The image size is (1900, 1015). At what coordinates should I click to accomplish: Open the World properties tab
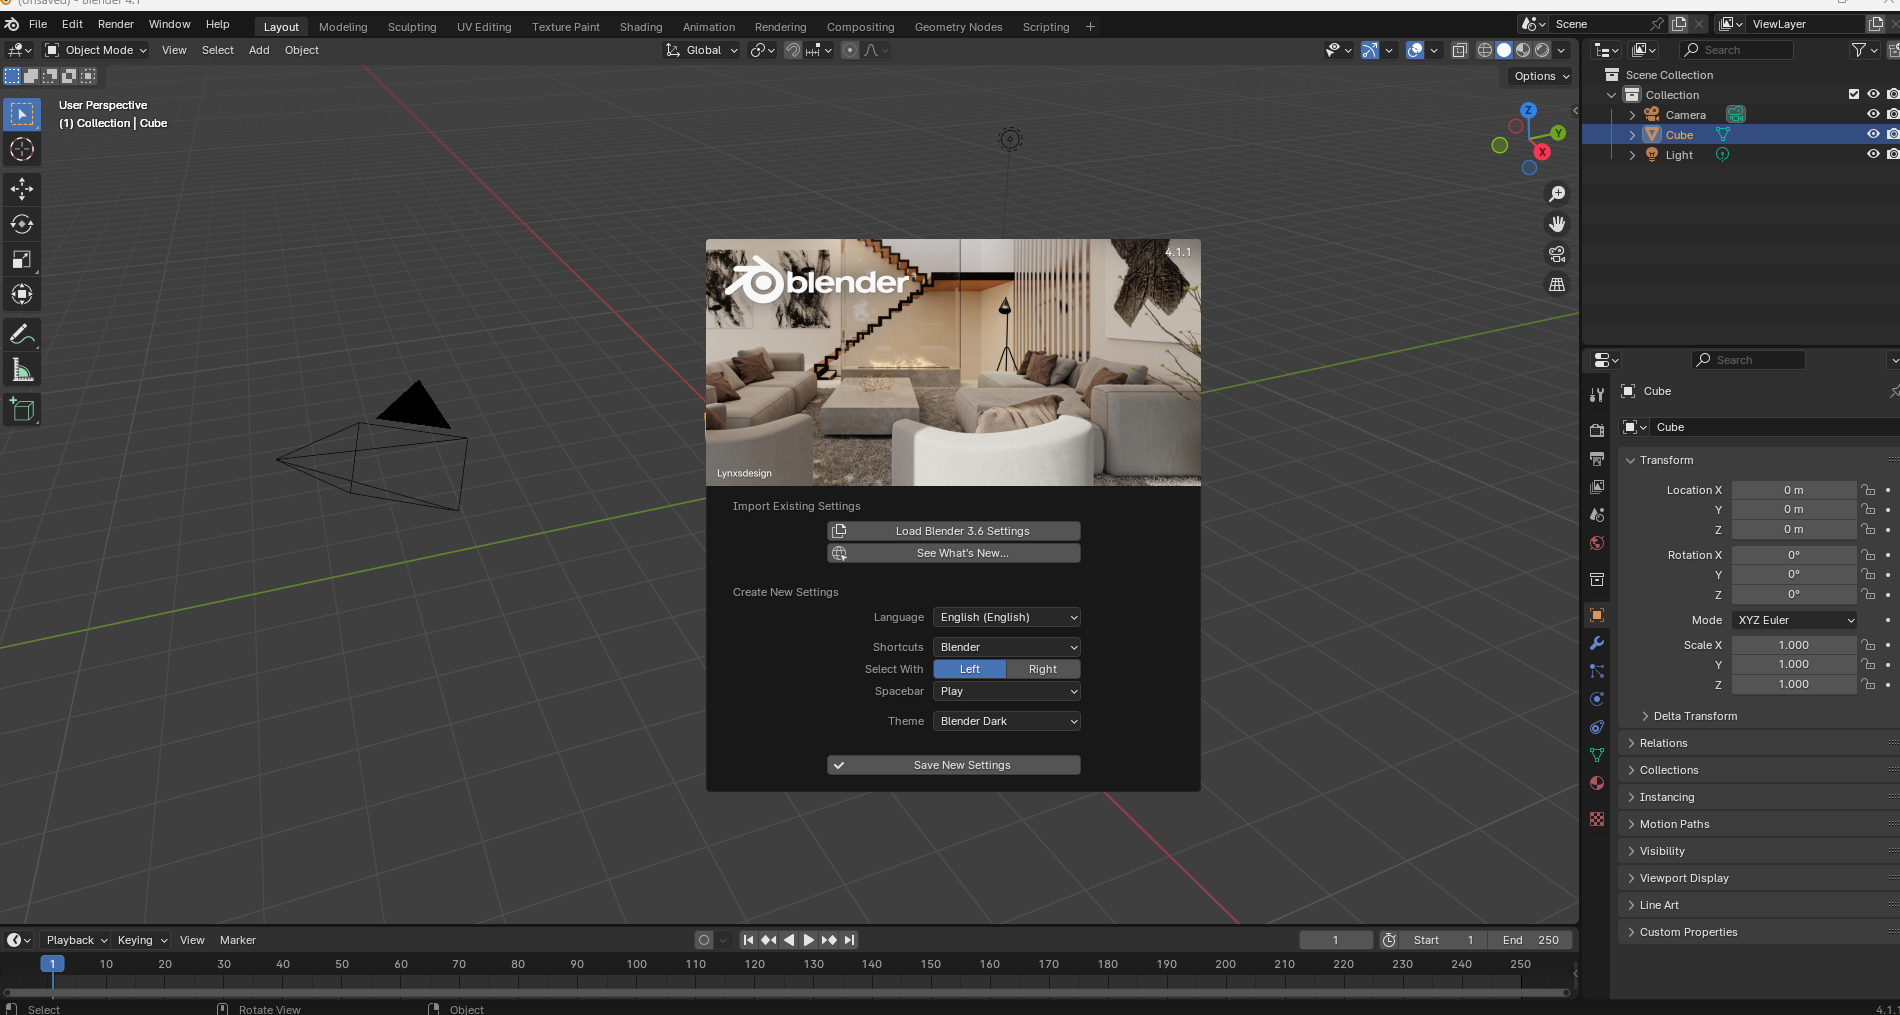click(x=1597, y=543)
